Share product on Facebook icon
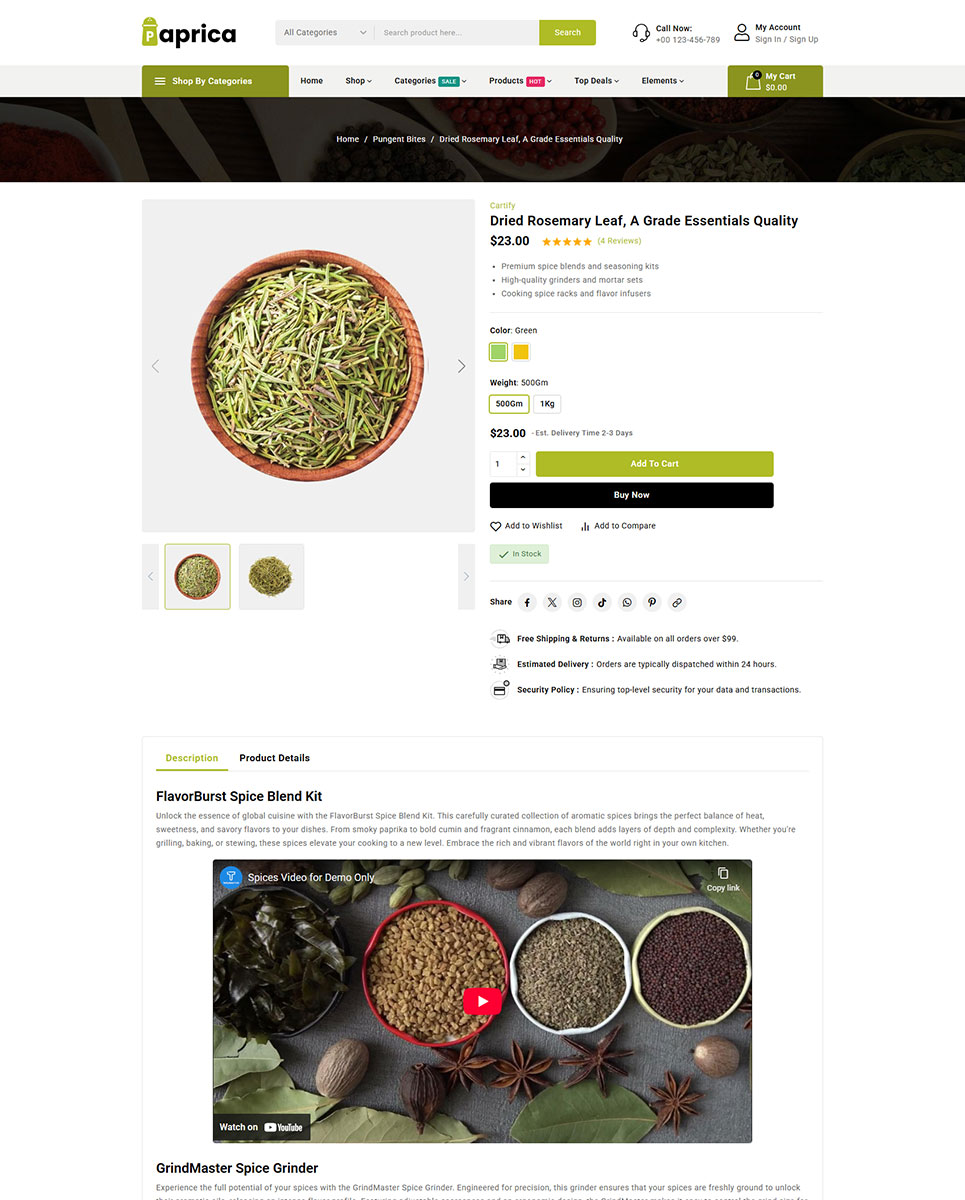Viewport: 965px width, 1200px height. [x=527, y=602]
